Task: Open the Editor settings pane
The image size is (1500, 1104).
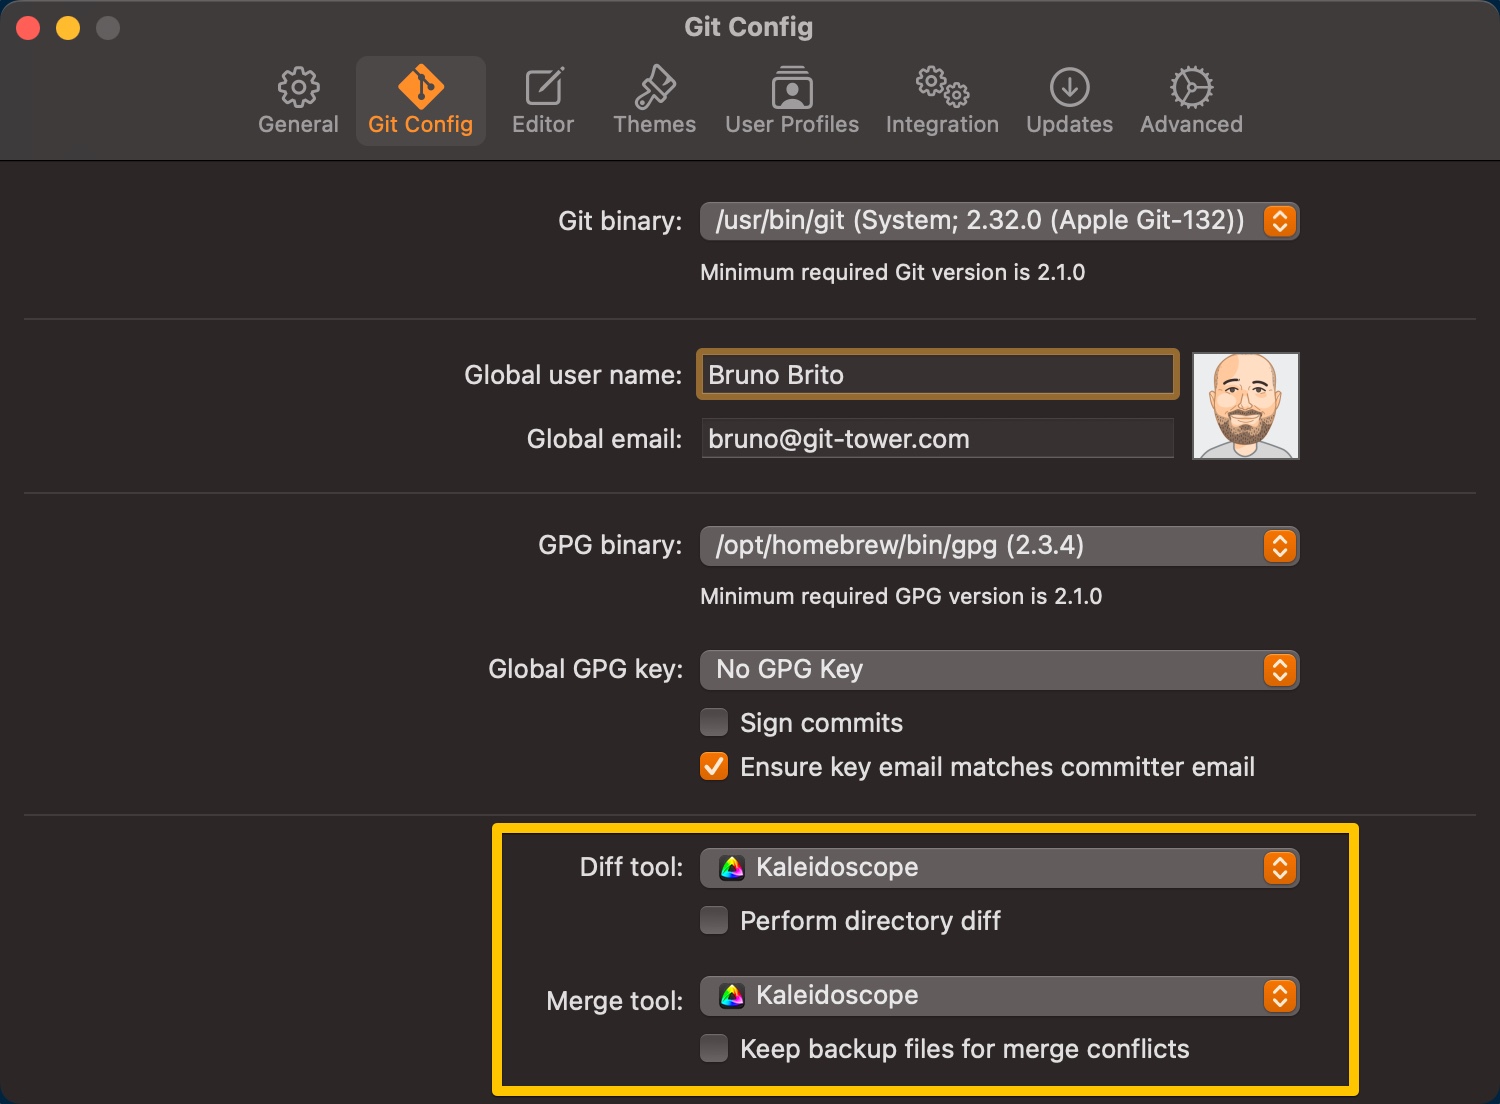Action: [x=543, y=97]
